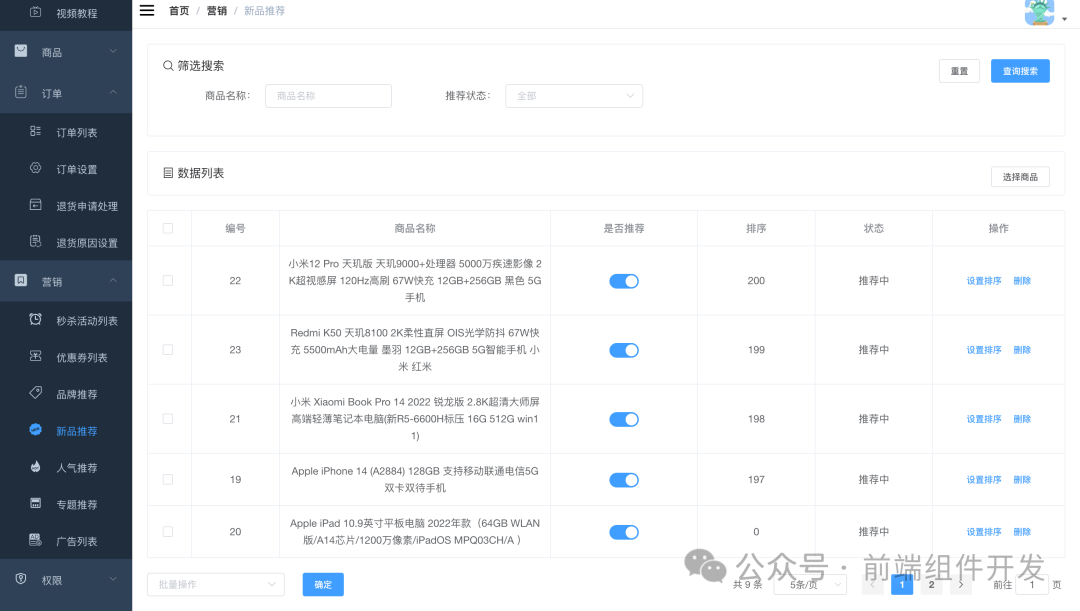Go to next page arrow
Screen dimensions: 1080x611
point(961,585)
